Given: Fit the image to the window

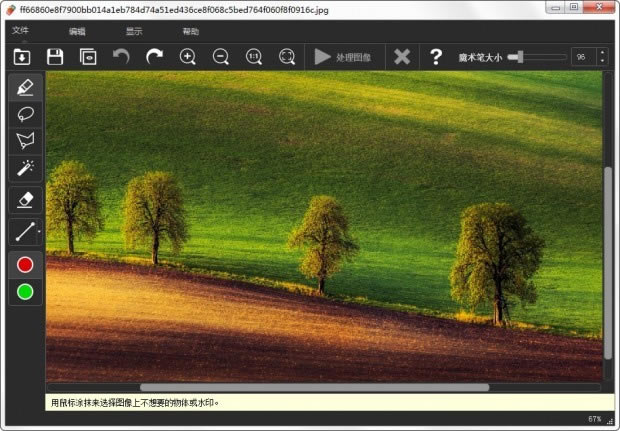Looking at the screenshot, I should pyautogui.click(x=287, y=57).
